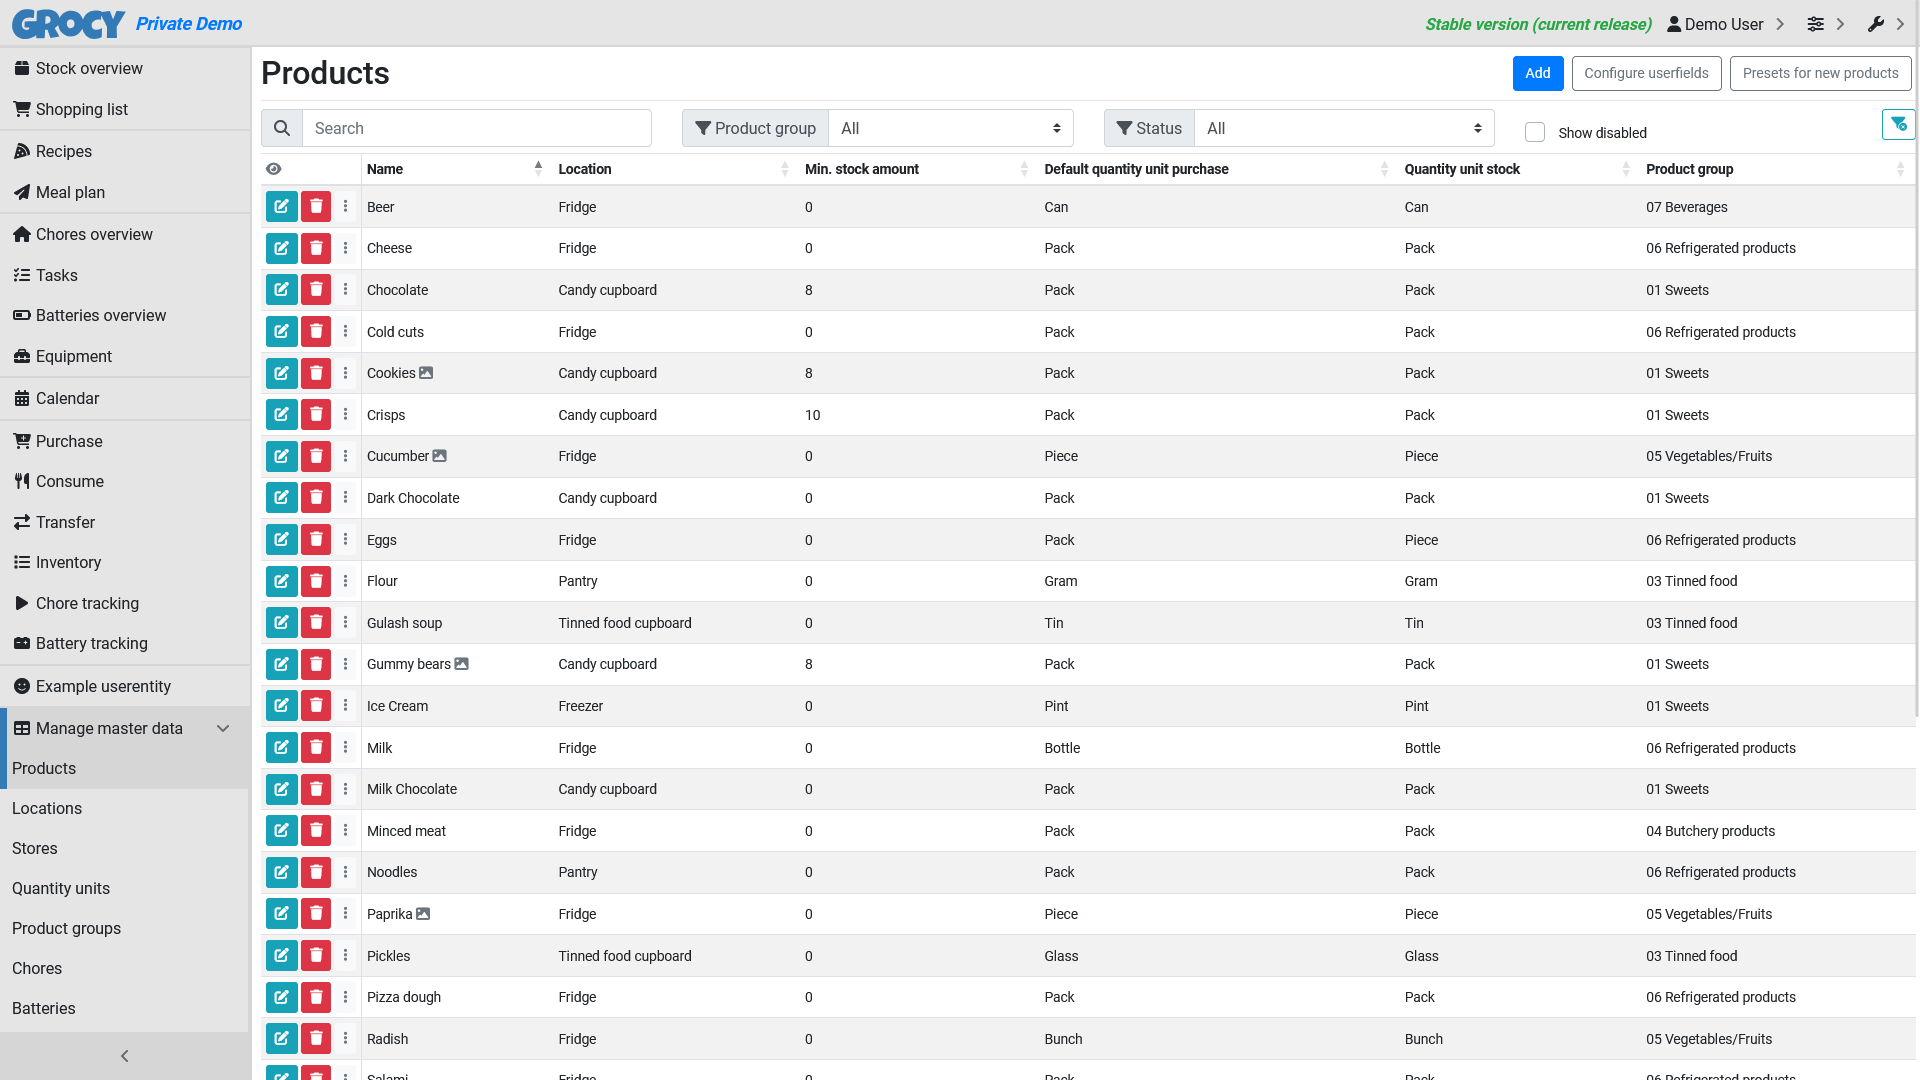This screenshot has height=1080, width=1920.
Task: Go to the Purchase page
Action: pyautogui.click(x=125, y=441)
